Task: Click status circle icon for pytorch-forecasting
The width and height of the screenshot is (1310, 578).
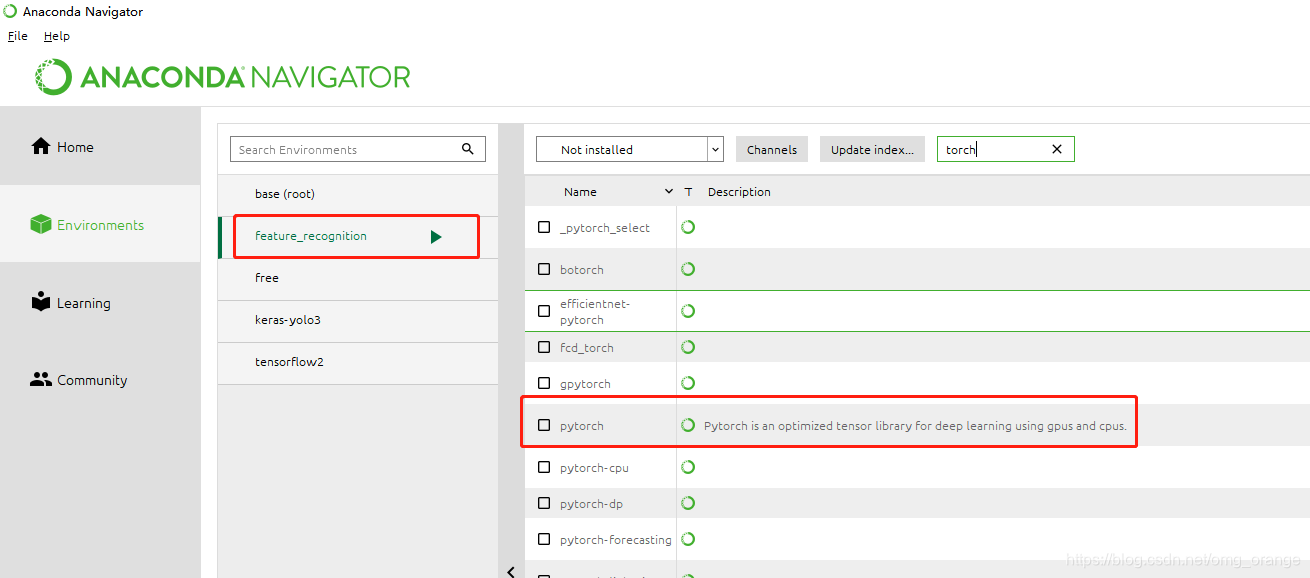Action: [688, 539]
